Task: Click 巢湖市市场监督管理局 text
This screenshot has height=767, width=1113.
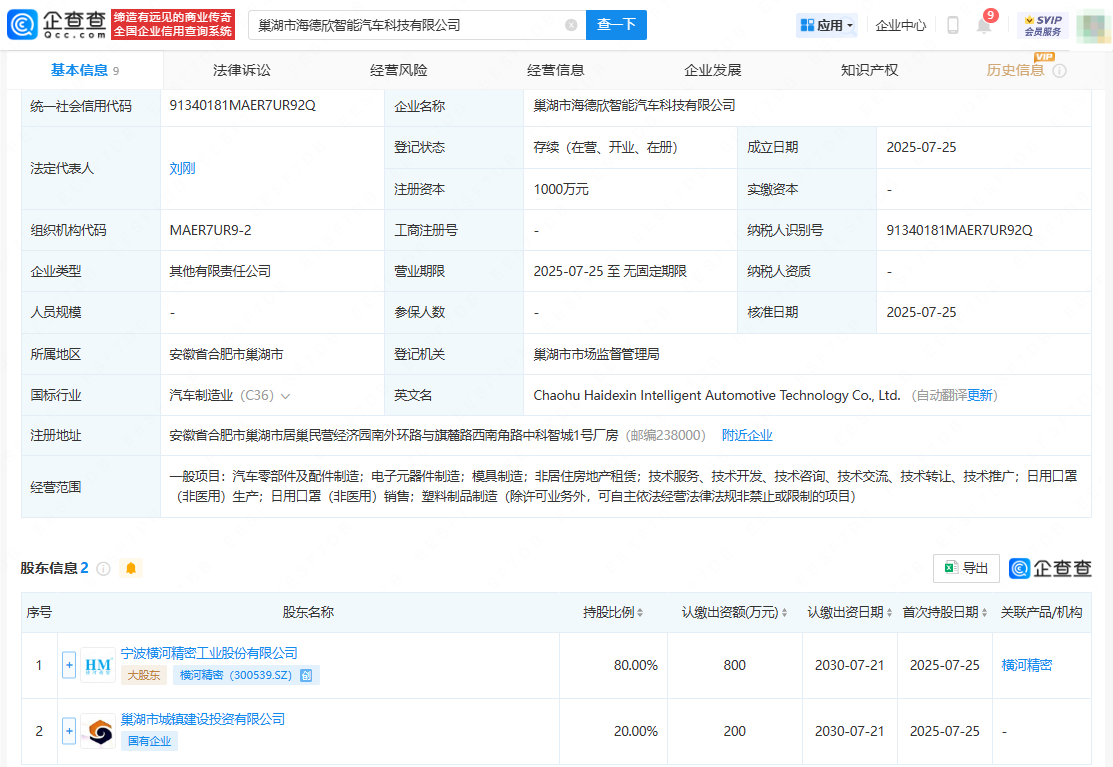Action: pos(596,354)
